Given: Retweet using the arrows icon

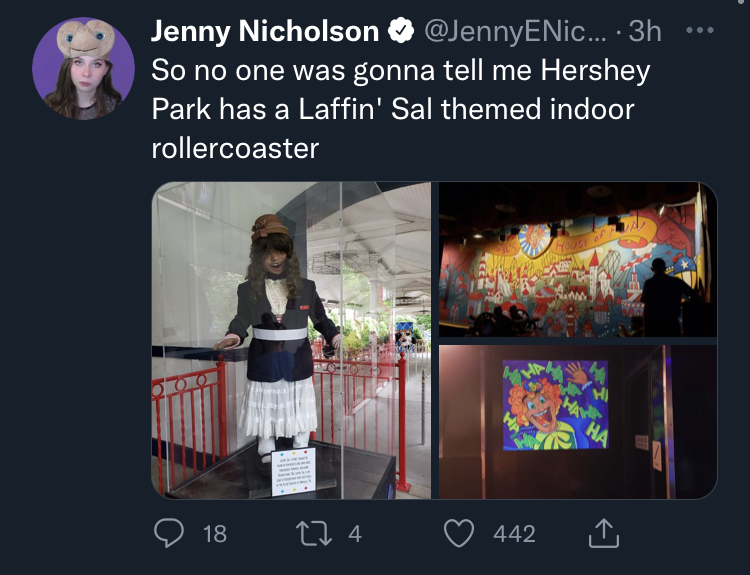Looking at the screenshot, I should coord(314,533).
